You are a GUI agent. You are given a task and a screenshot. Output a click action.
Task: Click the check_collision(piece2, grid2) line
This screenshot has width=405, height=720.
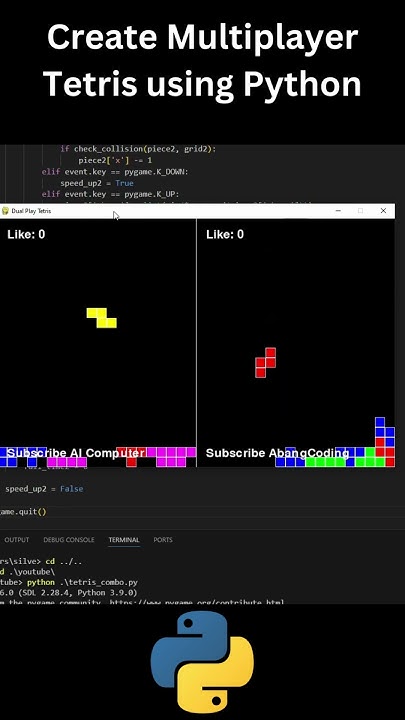138,149
